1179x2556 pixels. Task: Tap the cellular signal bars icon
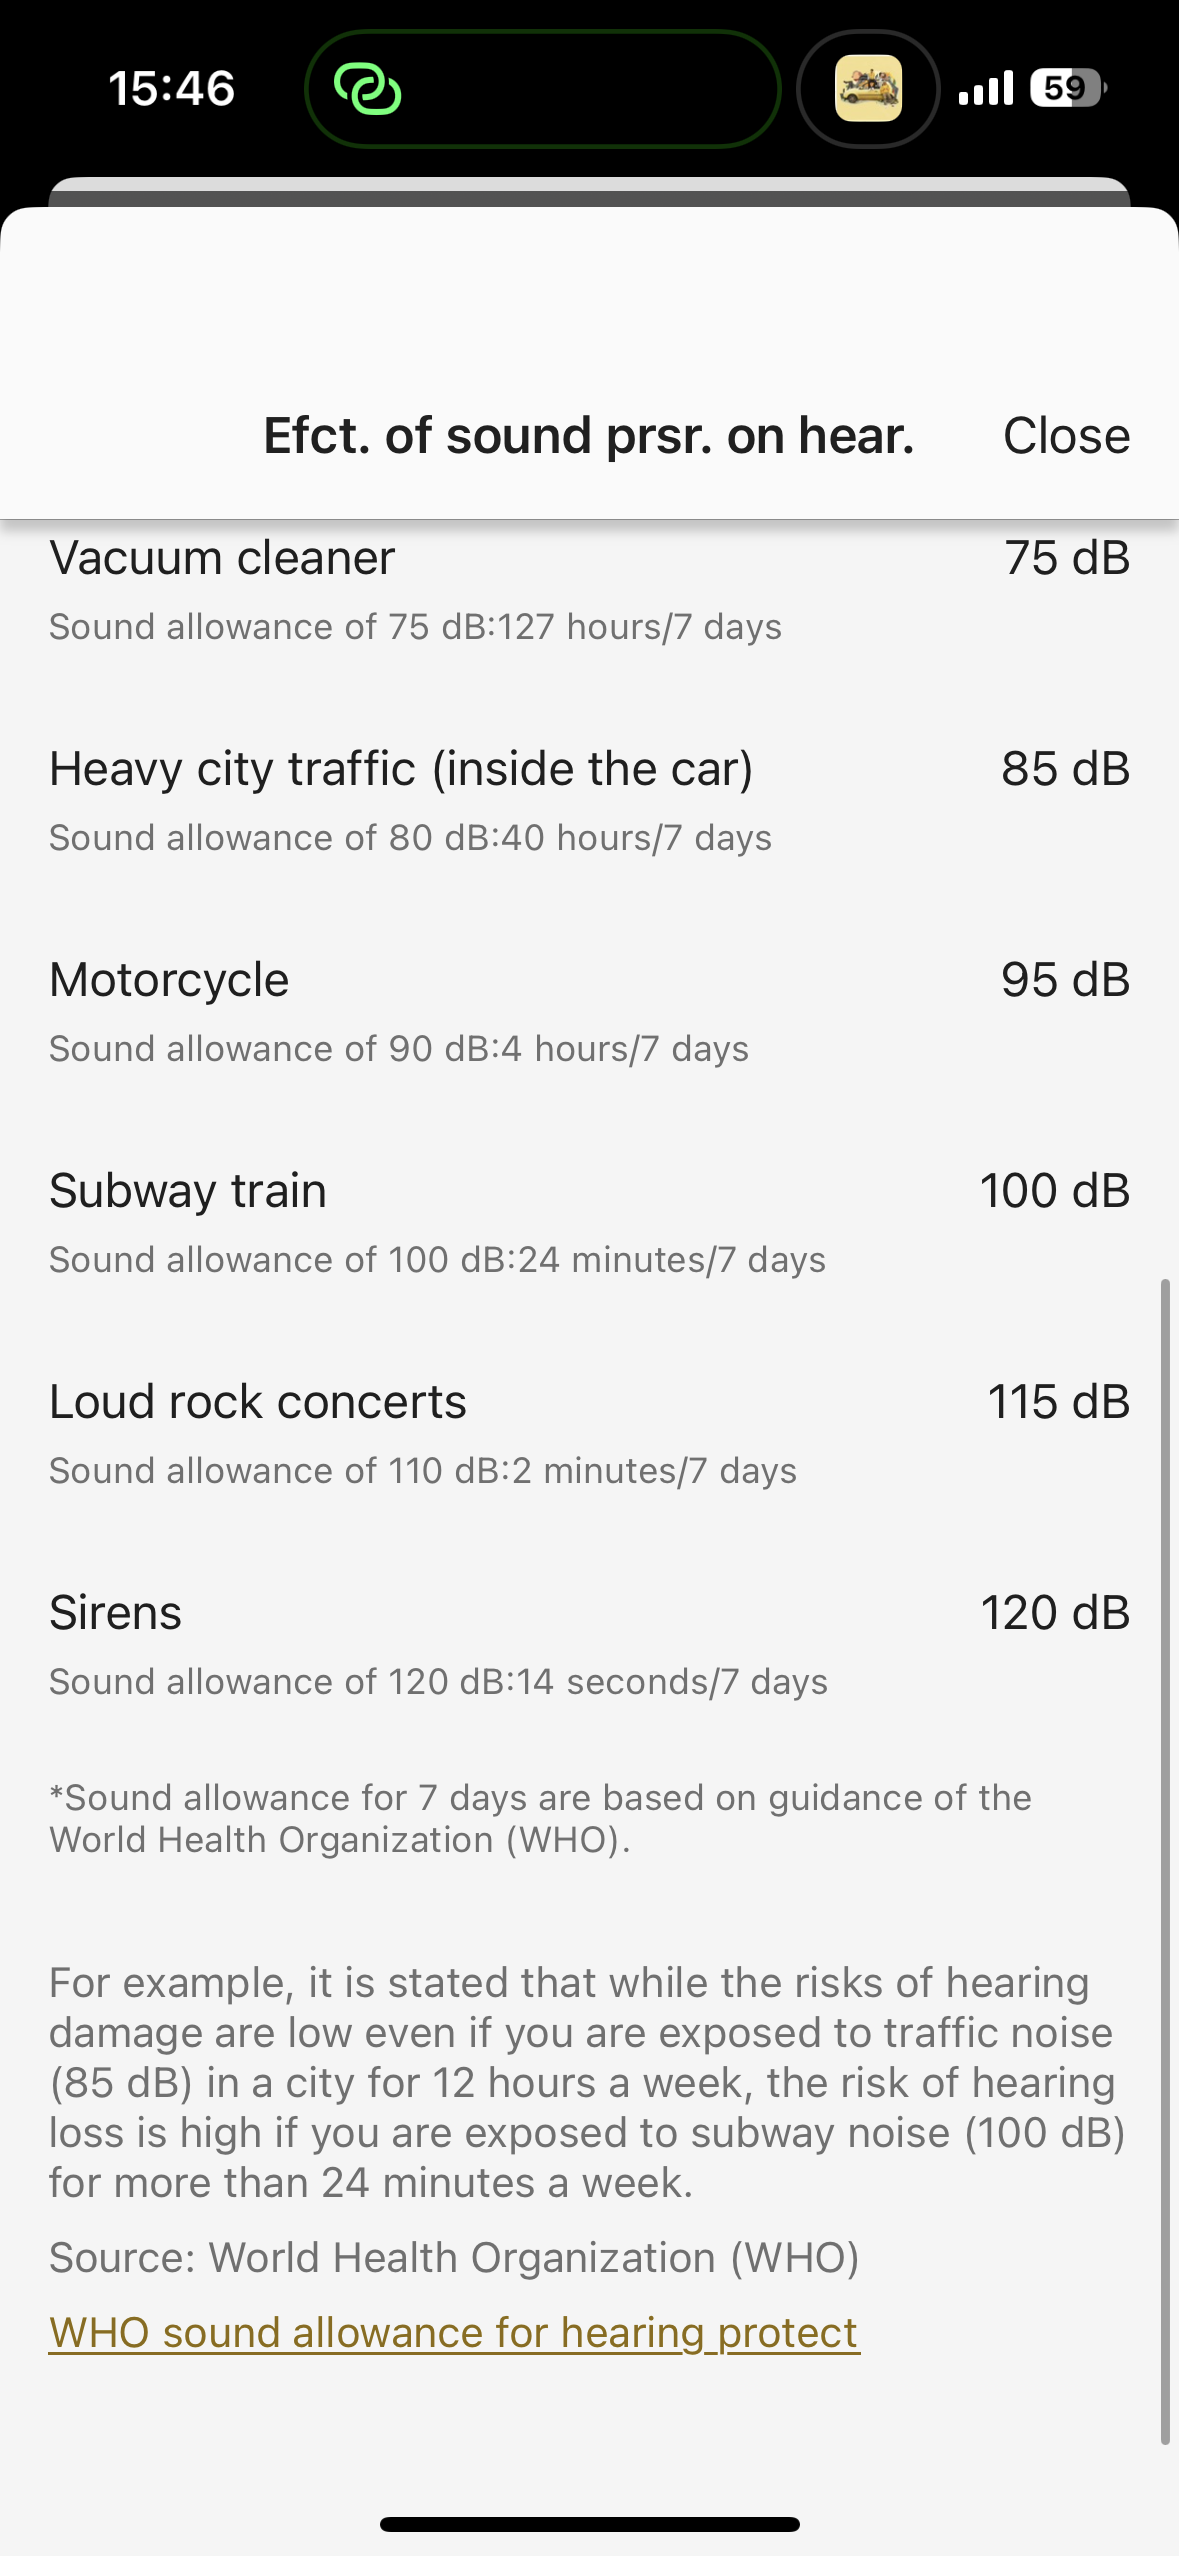tap(985, 88)
